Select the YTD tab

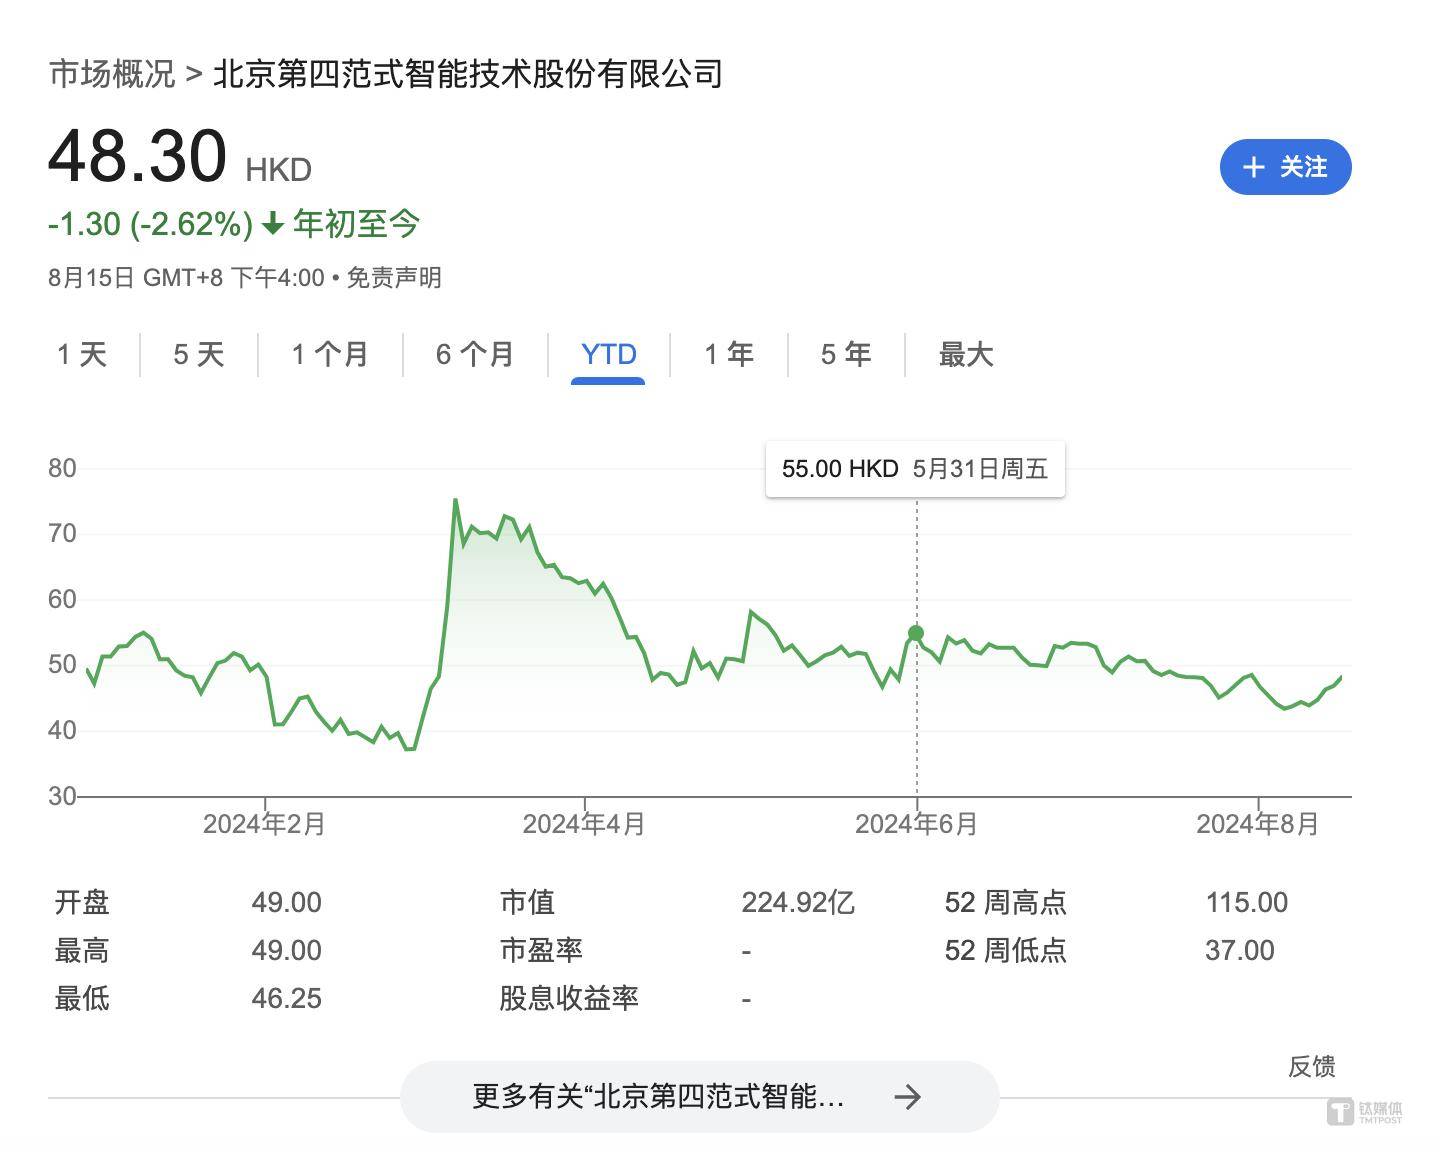608,354
